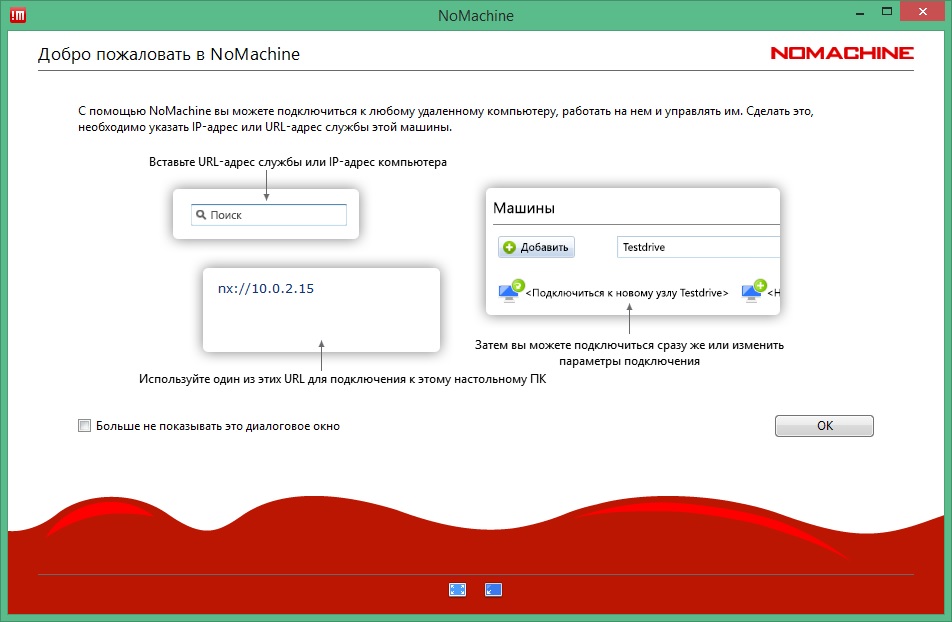Click the Машины heading
The image size is (952, 622).
(x=524, y=208)
